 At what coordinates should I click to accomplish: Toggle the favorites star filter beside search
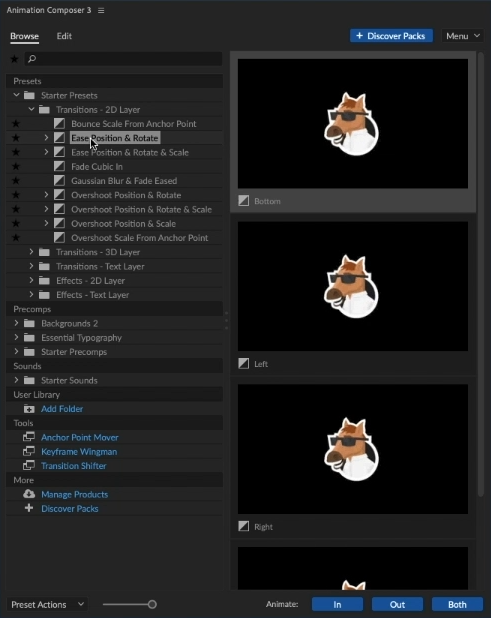pos(15,59)
